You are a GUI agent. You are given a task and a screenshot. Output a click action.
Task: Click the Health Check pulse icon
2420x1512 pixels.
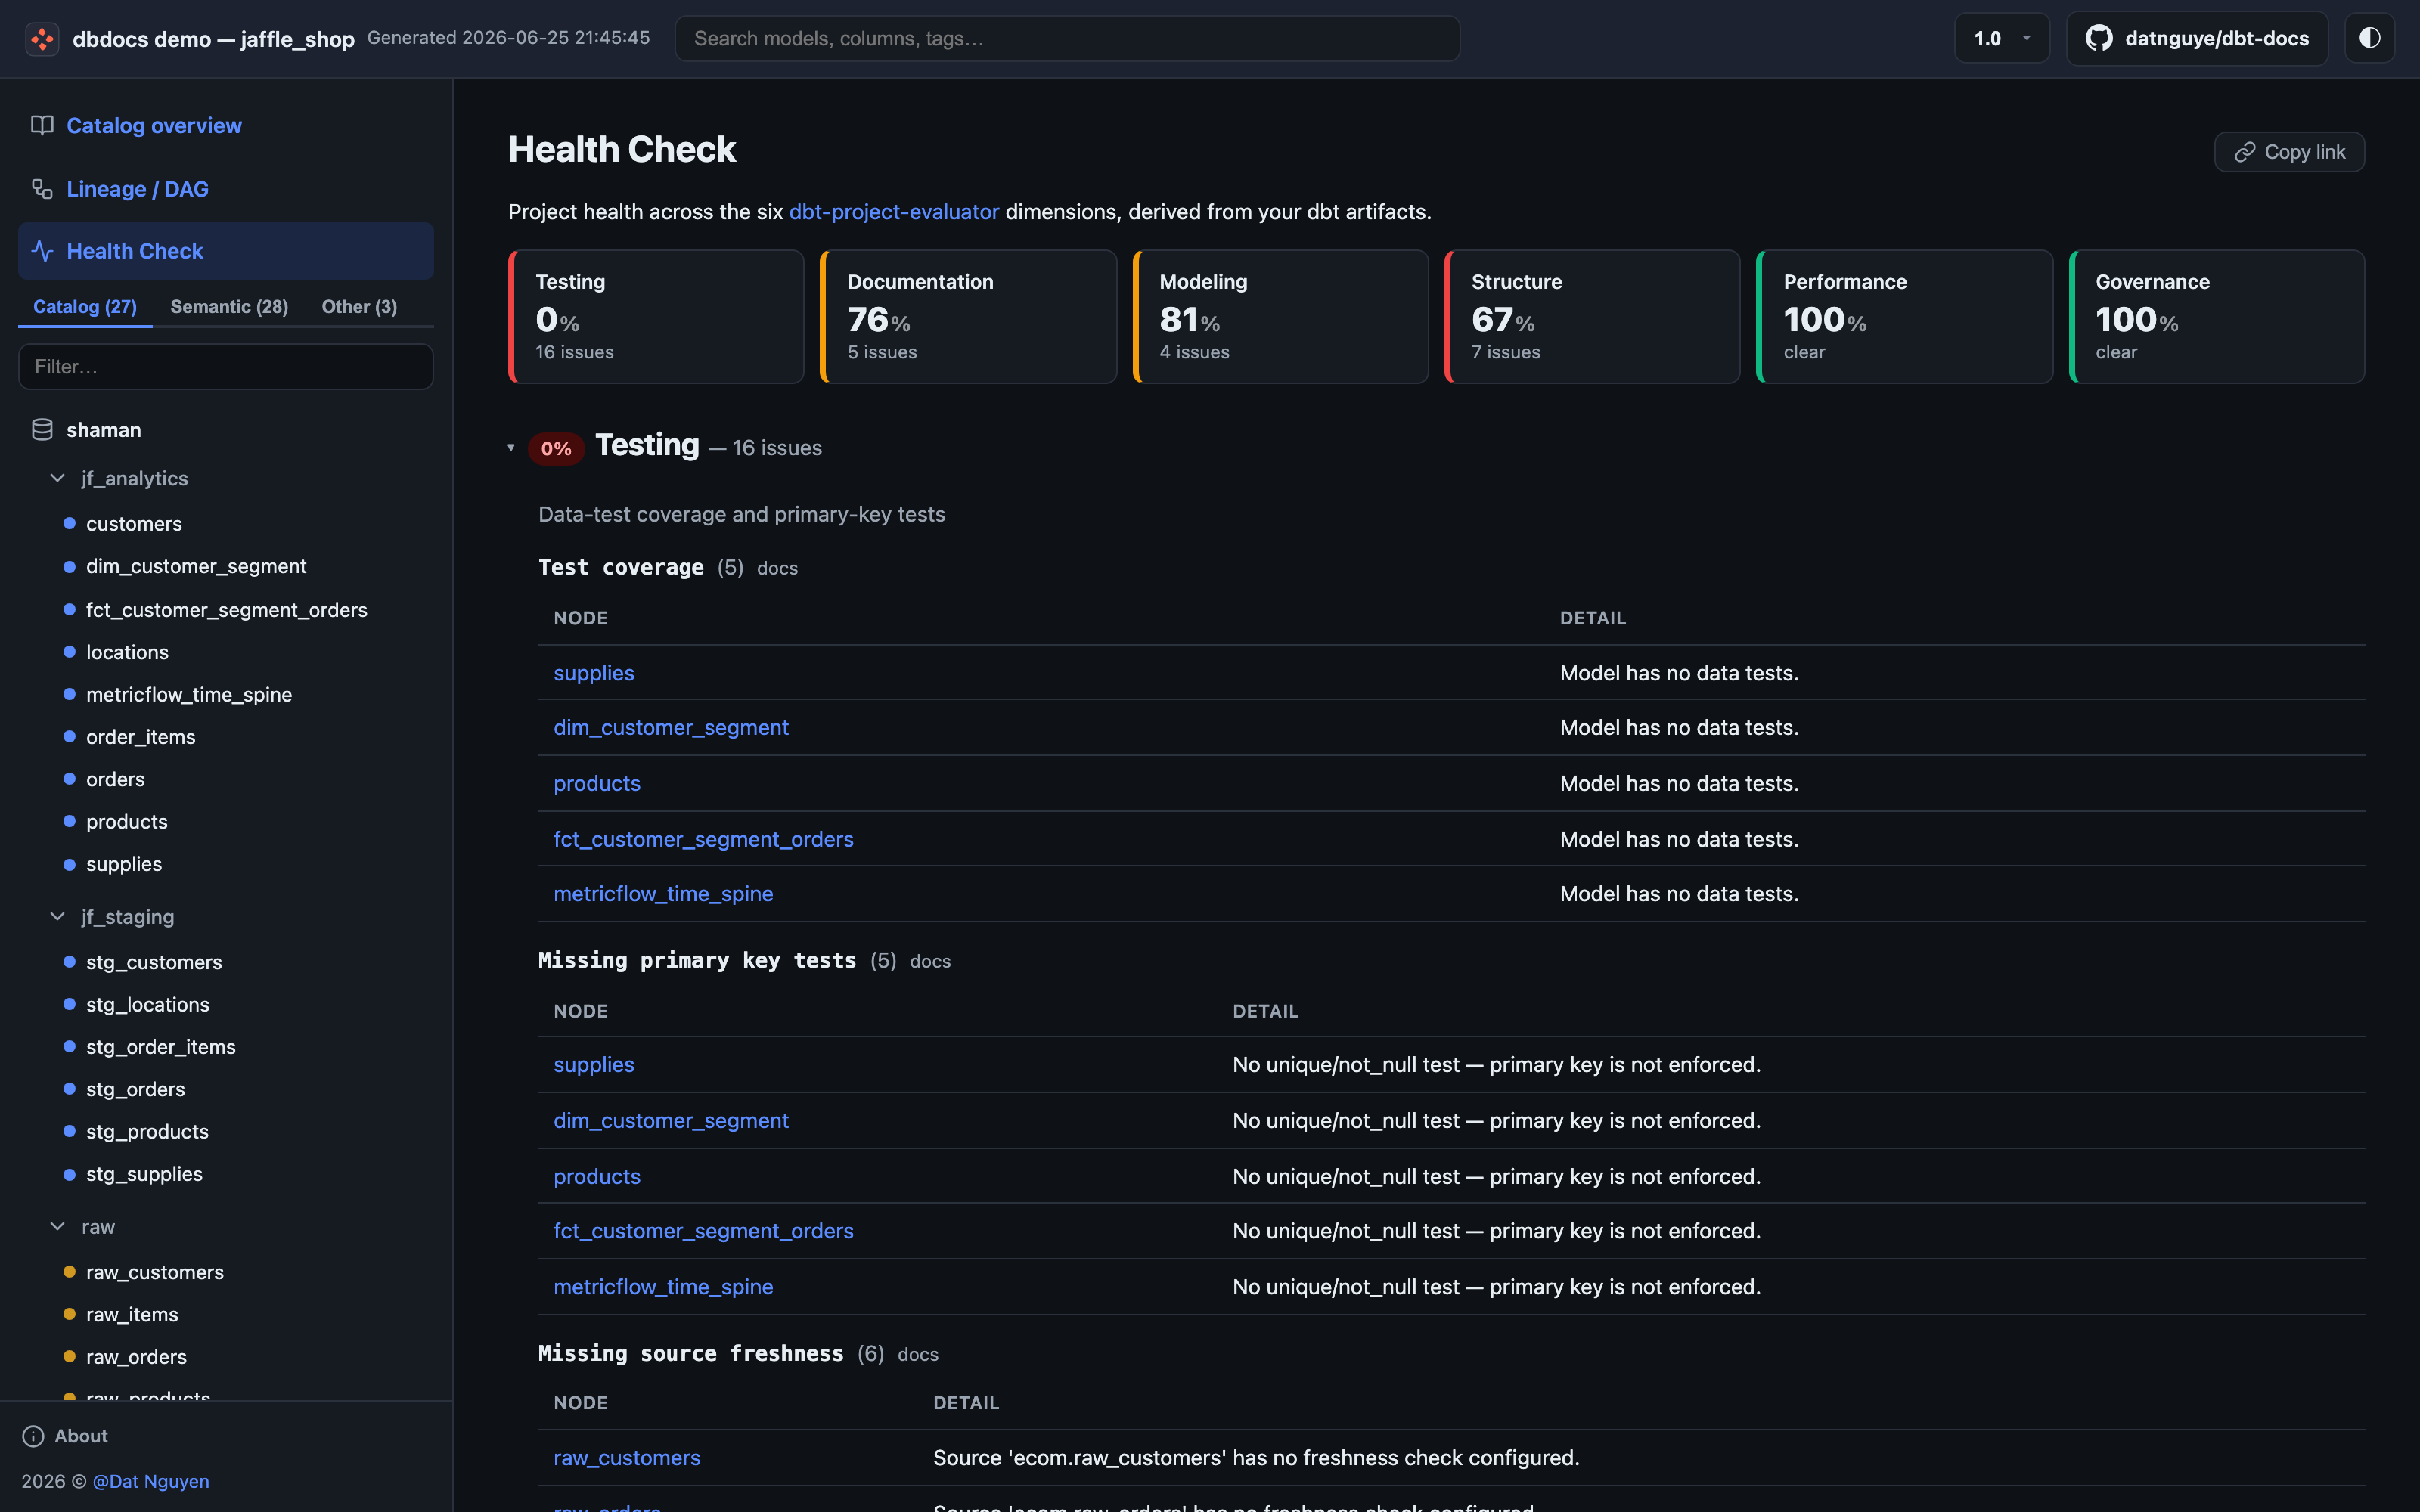pos(42,251)
